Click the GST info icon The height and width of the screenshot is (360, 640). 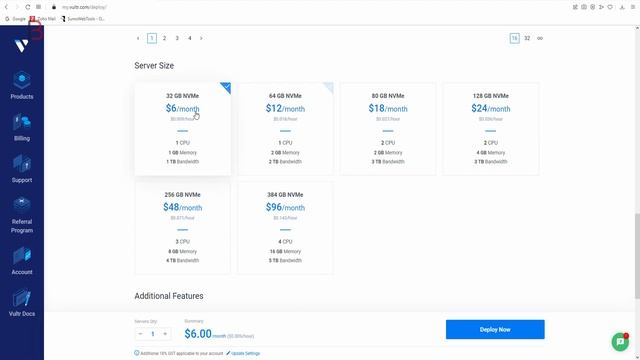(x=137, y=353)
